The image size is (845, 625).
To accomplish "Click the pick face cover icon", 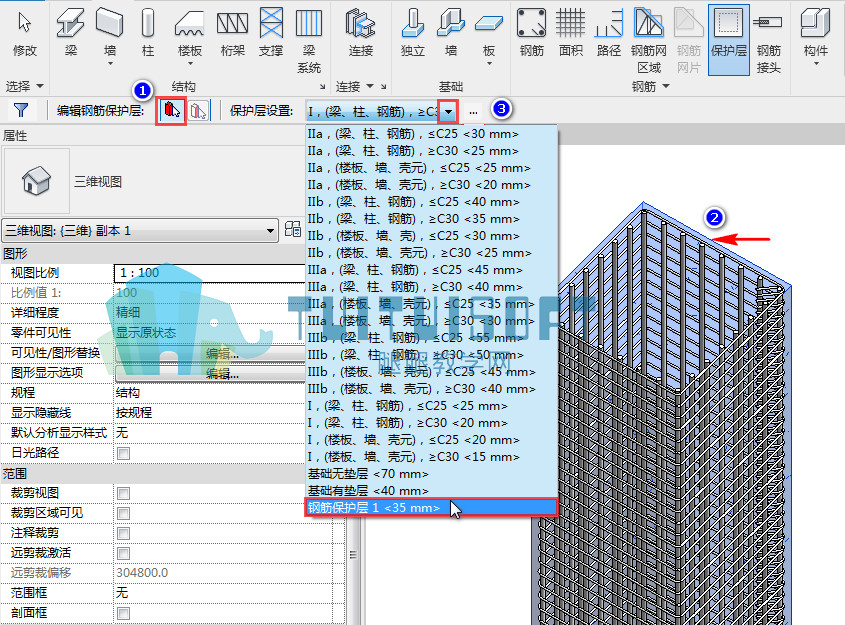I will (x=198, y=111).
